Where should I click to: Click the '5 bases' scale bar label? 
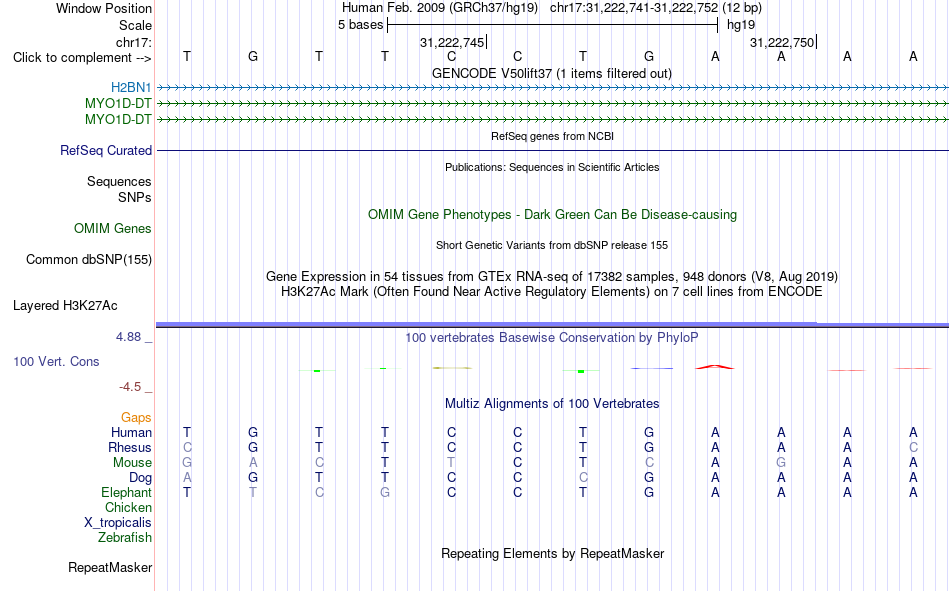(x=360, y=25)
